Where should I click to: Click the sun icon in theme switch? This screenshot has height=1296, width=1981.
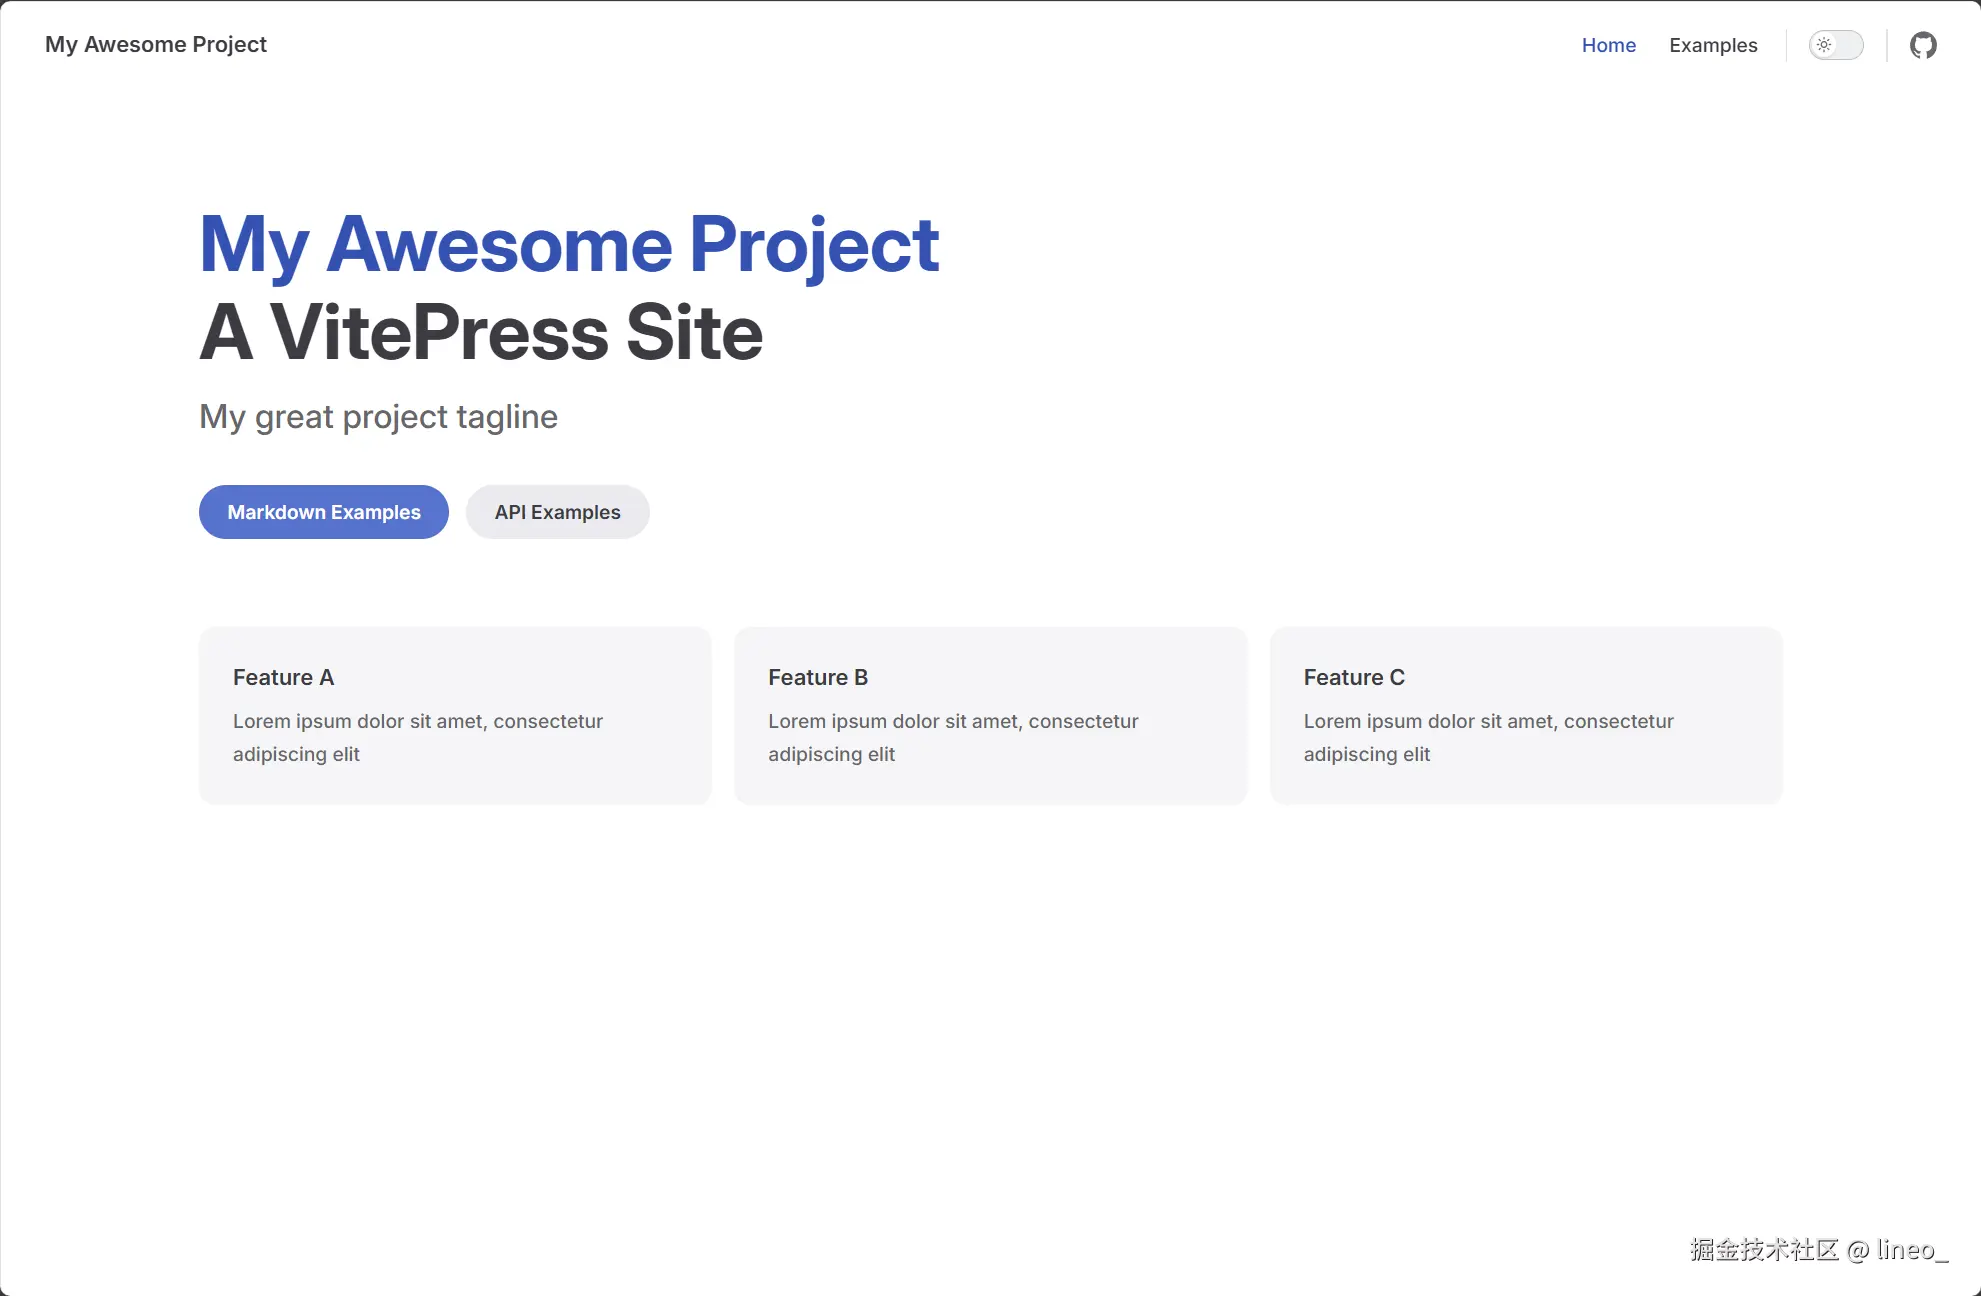[x=1824, y=45]
